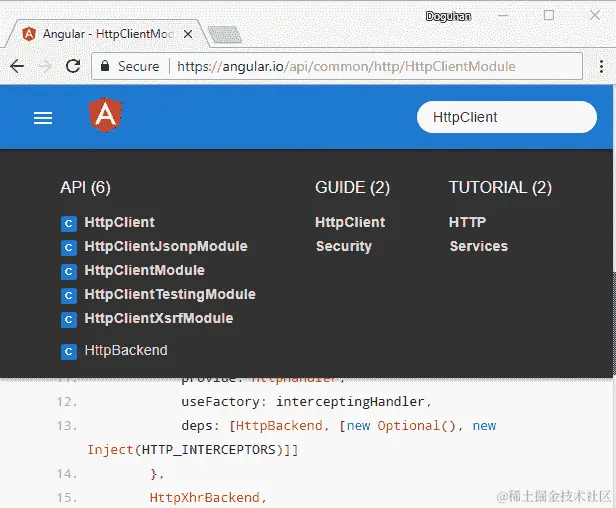Click interceptingHandler in code line 12

pyautogui.click(x=350, y=402)
